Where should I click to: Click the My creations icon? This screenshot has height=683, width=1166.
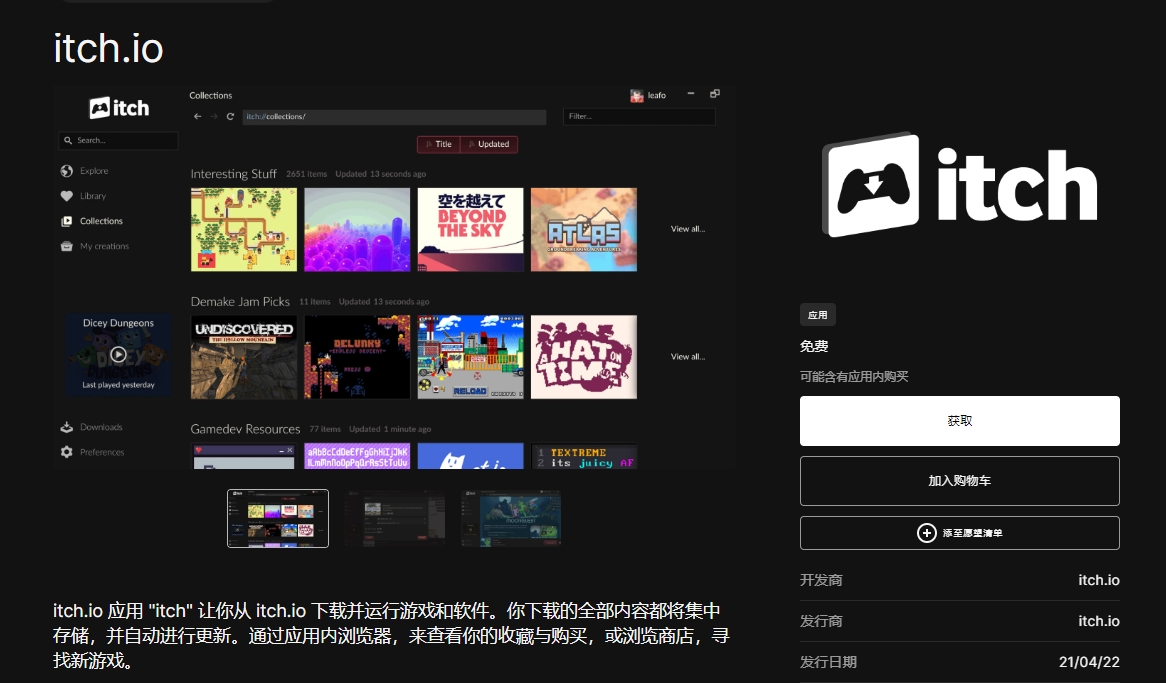(67, 246)
